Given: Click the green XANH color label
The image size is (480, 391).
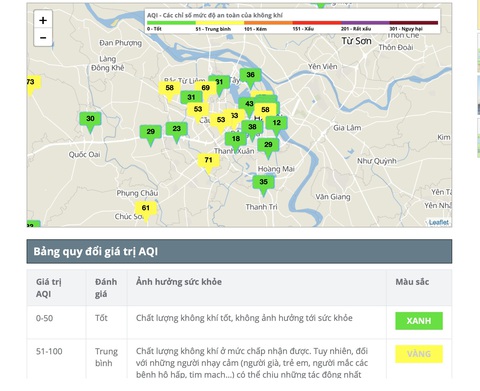Looking at the screenshot, I should tap(419, 321).
